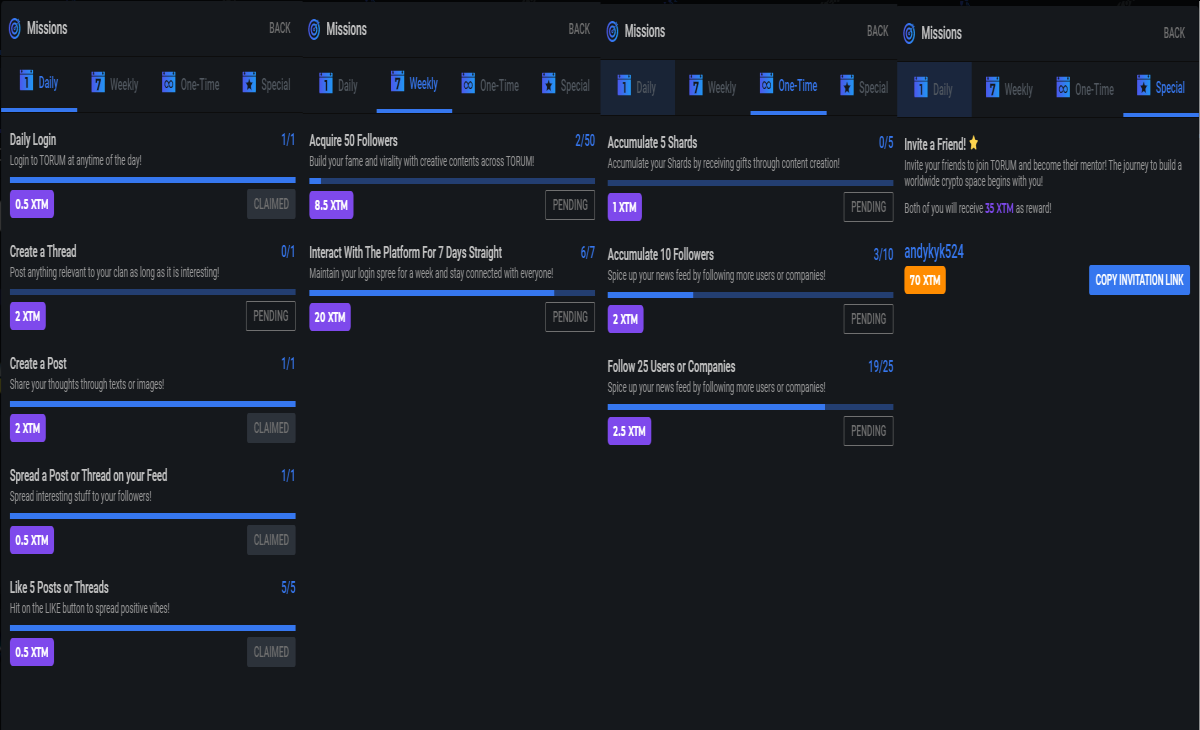Click the "Accumulate 5 Shards" title
The image size is (1200, 730).
tap(653, 142)
